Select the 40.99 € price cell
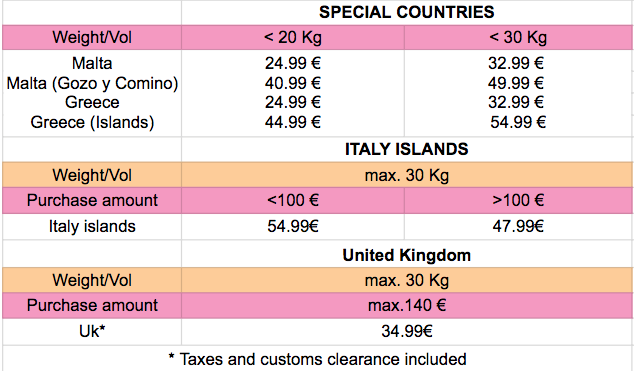This screenshot has width=634, height=371. click(x=293, y=83)
